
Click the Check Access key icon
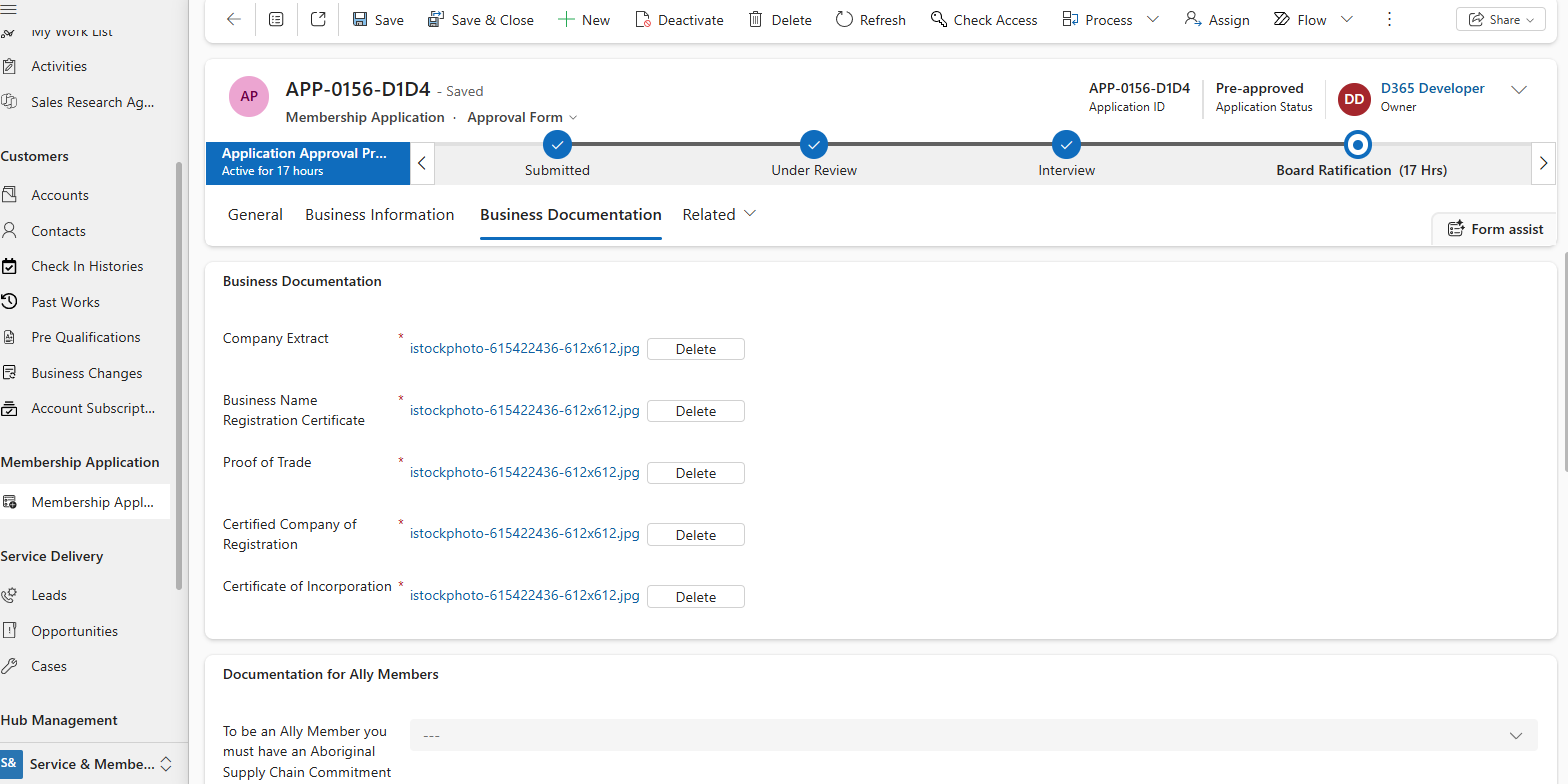(938, 20)
